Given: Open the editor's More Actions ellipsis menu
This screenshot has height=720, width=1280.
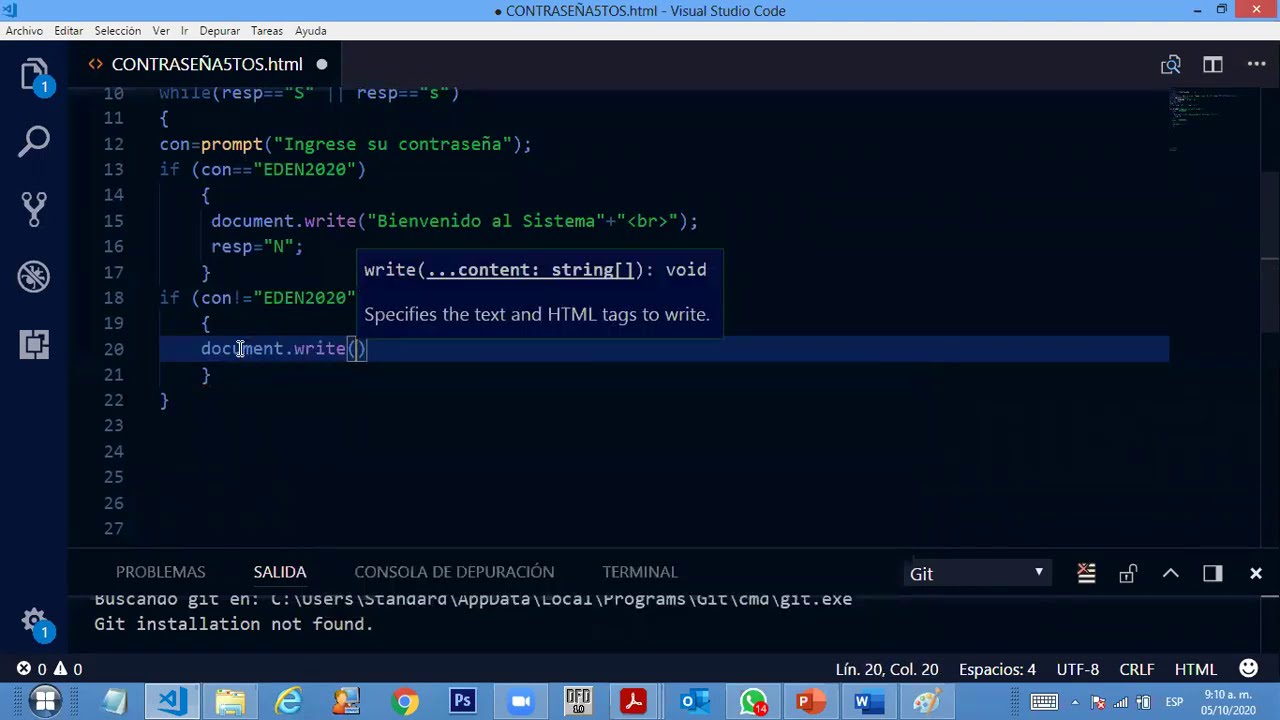Looking at the screenshot, I should click(1256, 64).
